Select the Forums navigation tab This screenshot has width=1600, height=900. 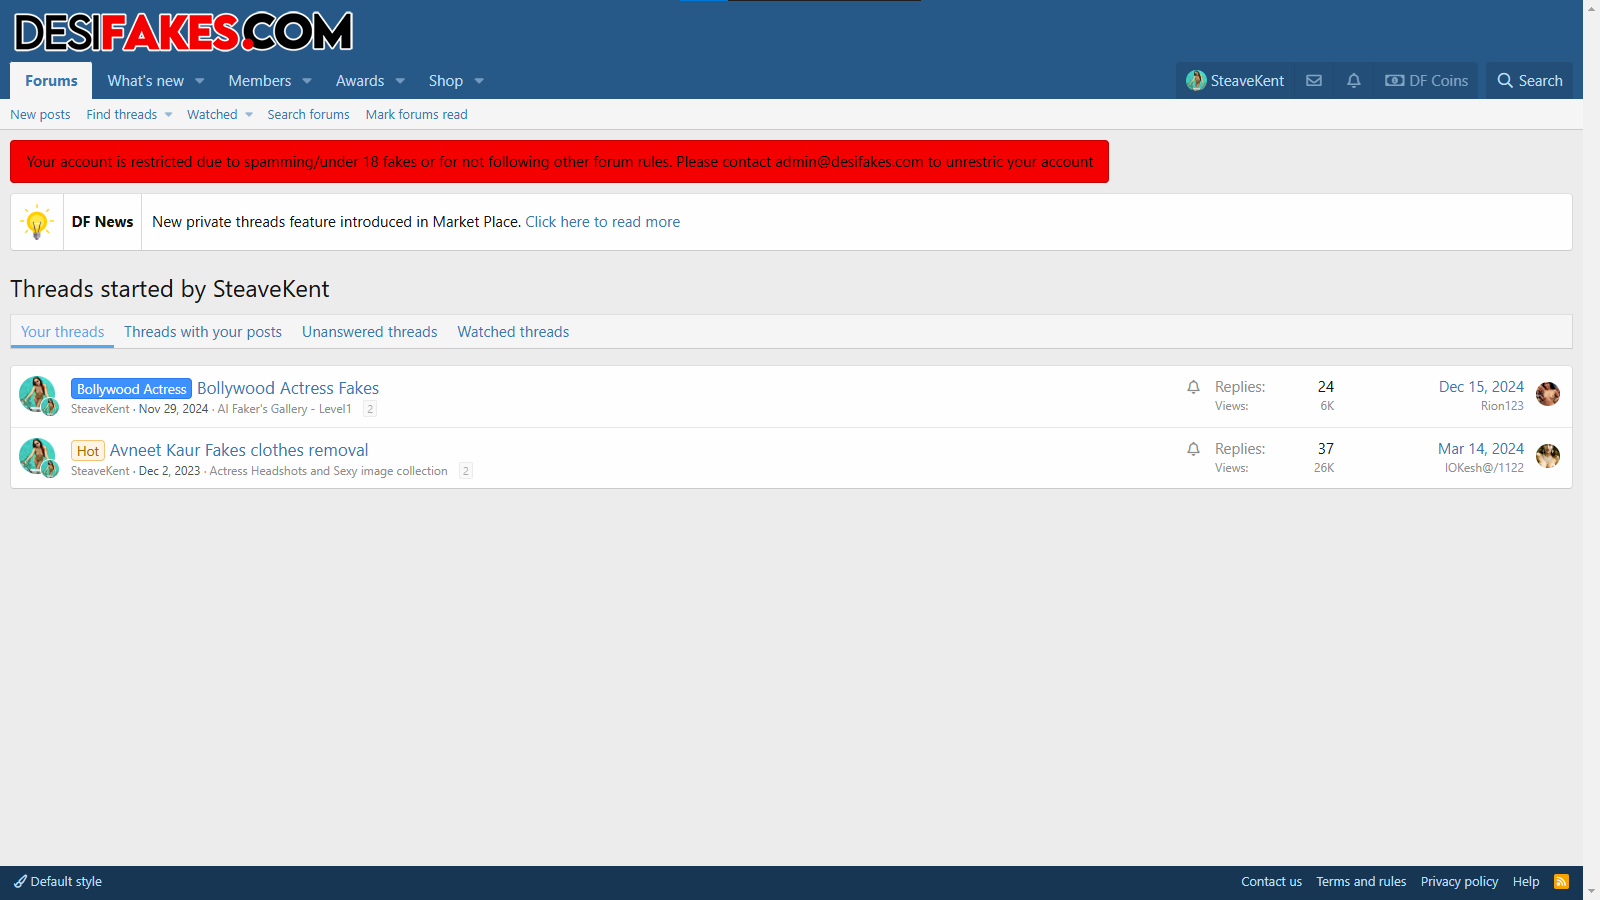(51, 81)
